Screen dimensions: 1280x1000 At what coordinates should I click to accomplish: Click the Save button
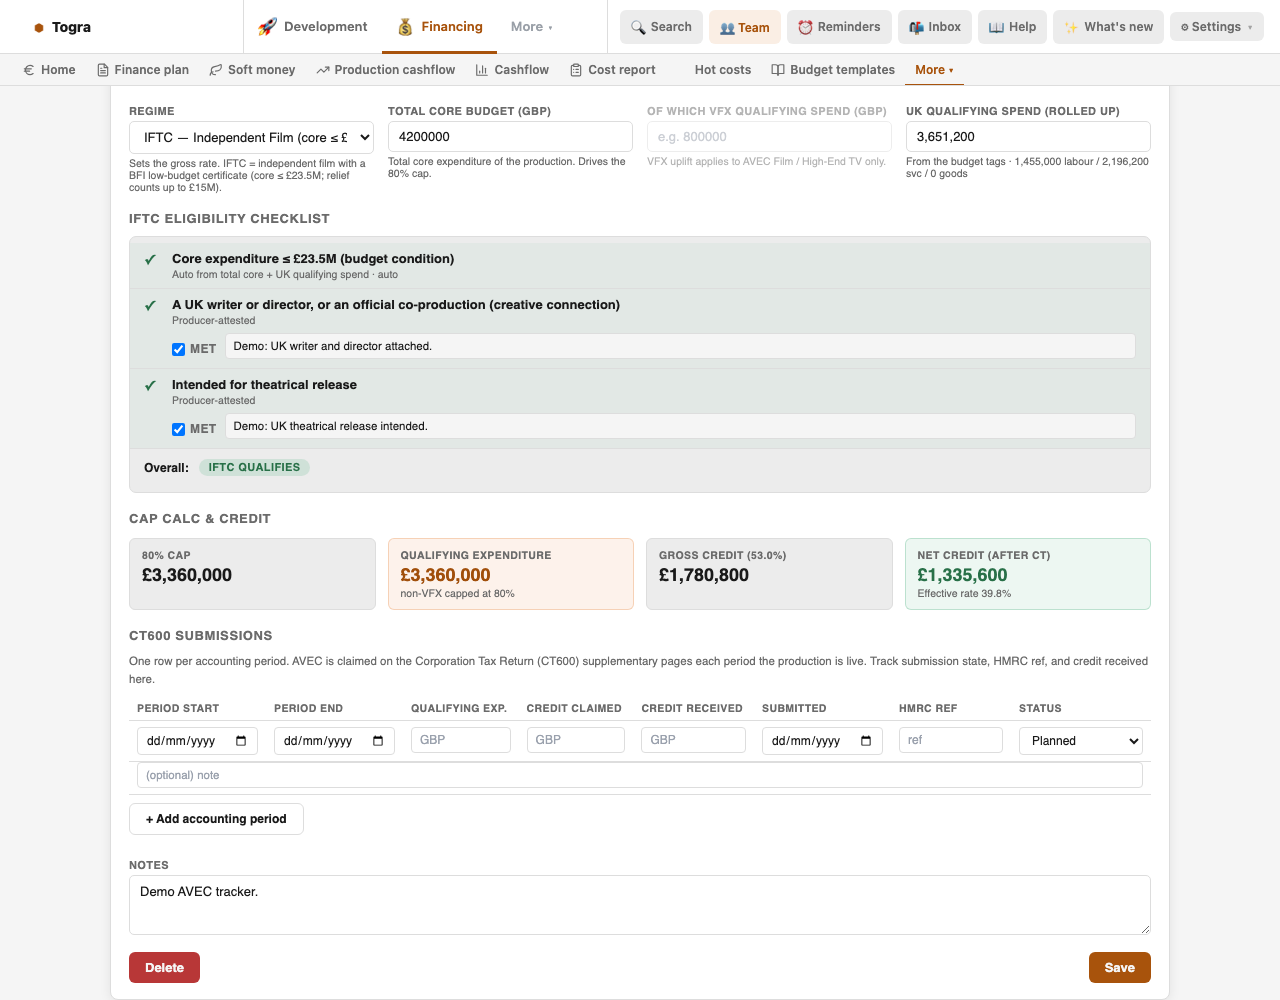1120,968
